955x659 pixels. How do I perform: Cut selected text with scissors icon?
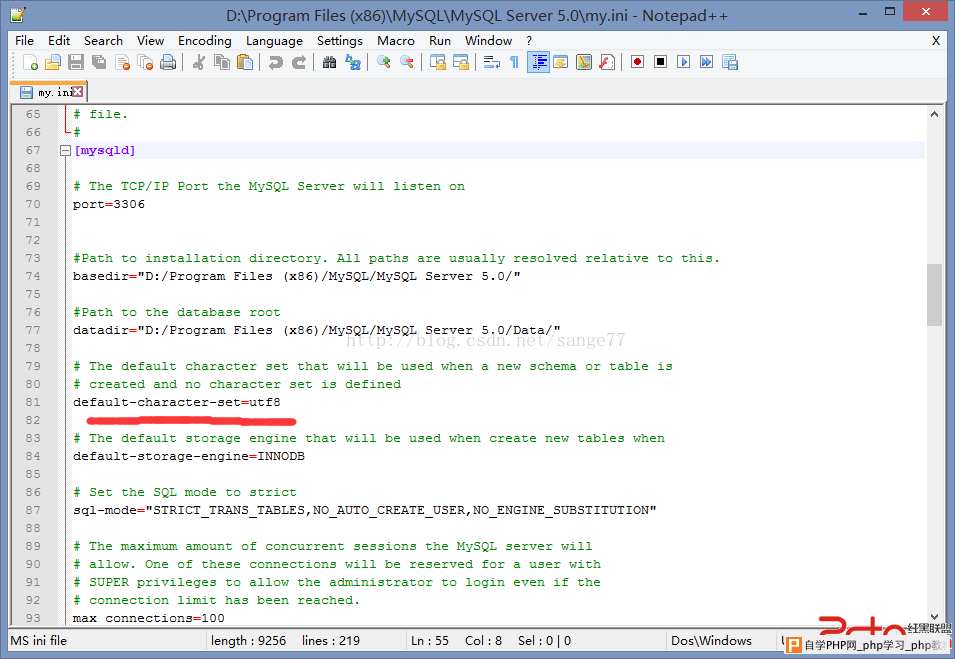pos(199,62)
